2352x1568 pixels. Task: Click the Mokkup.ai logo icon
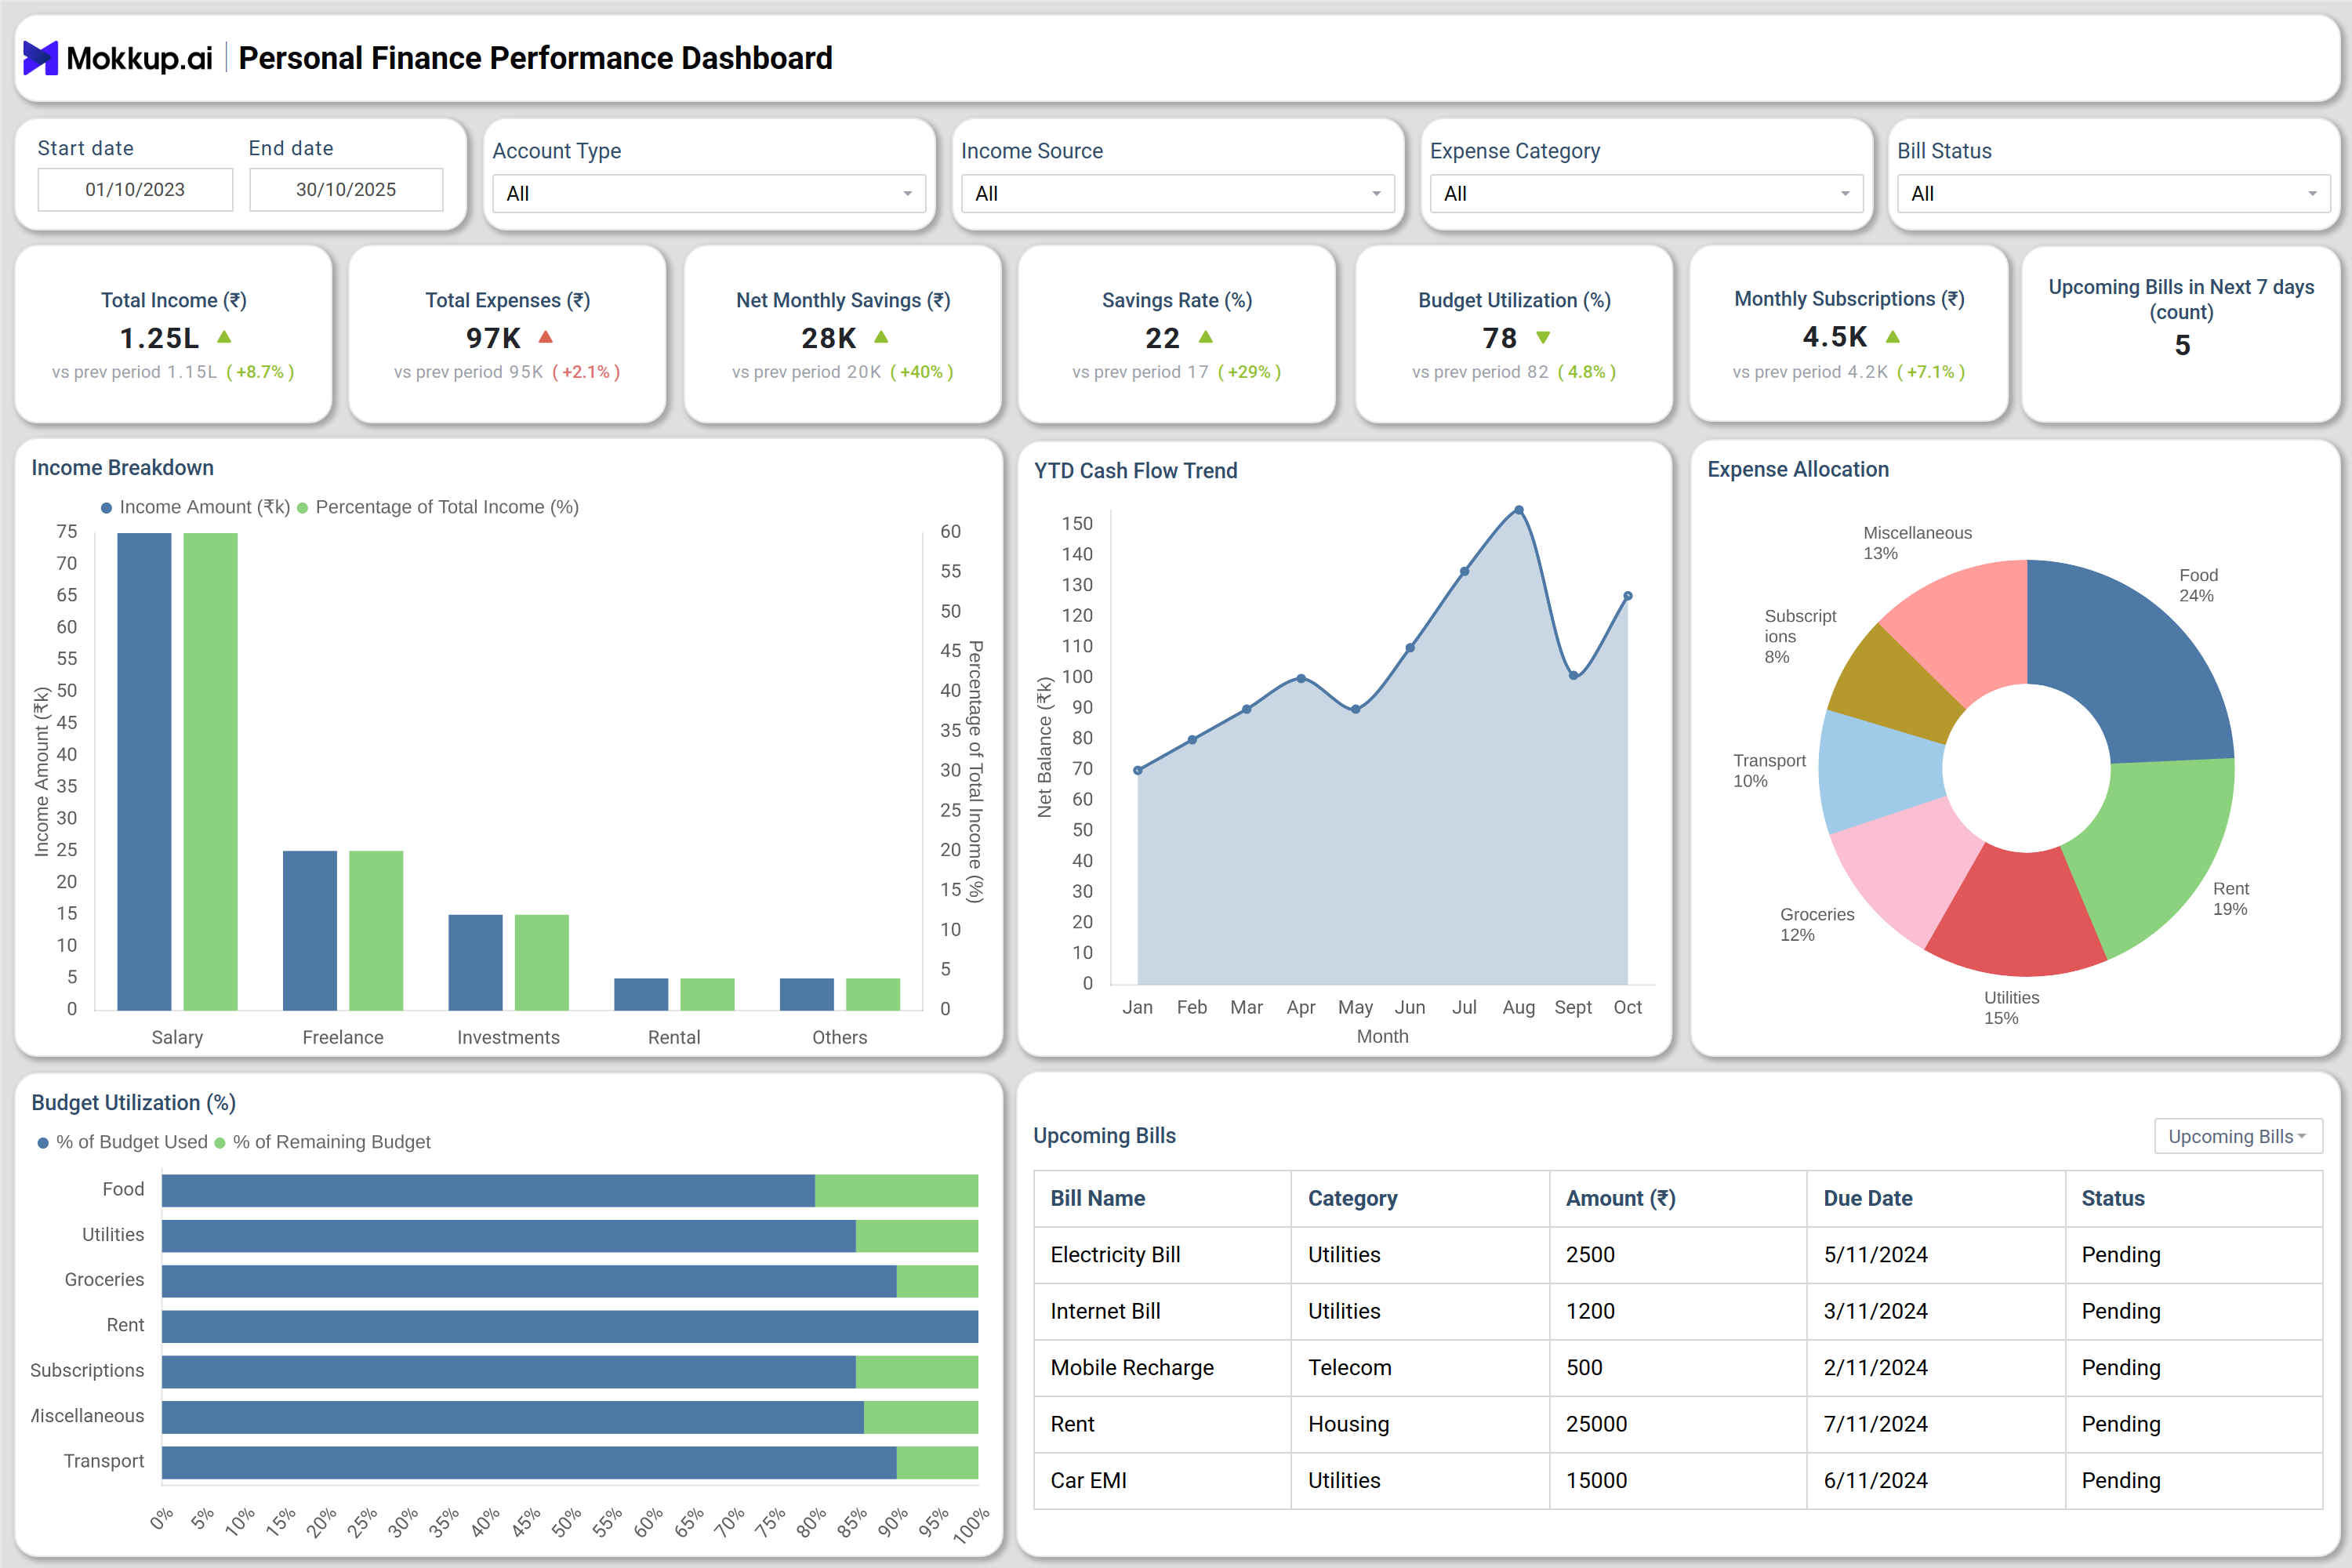tap(40, 58)
